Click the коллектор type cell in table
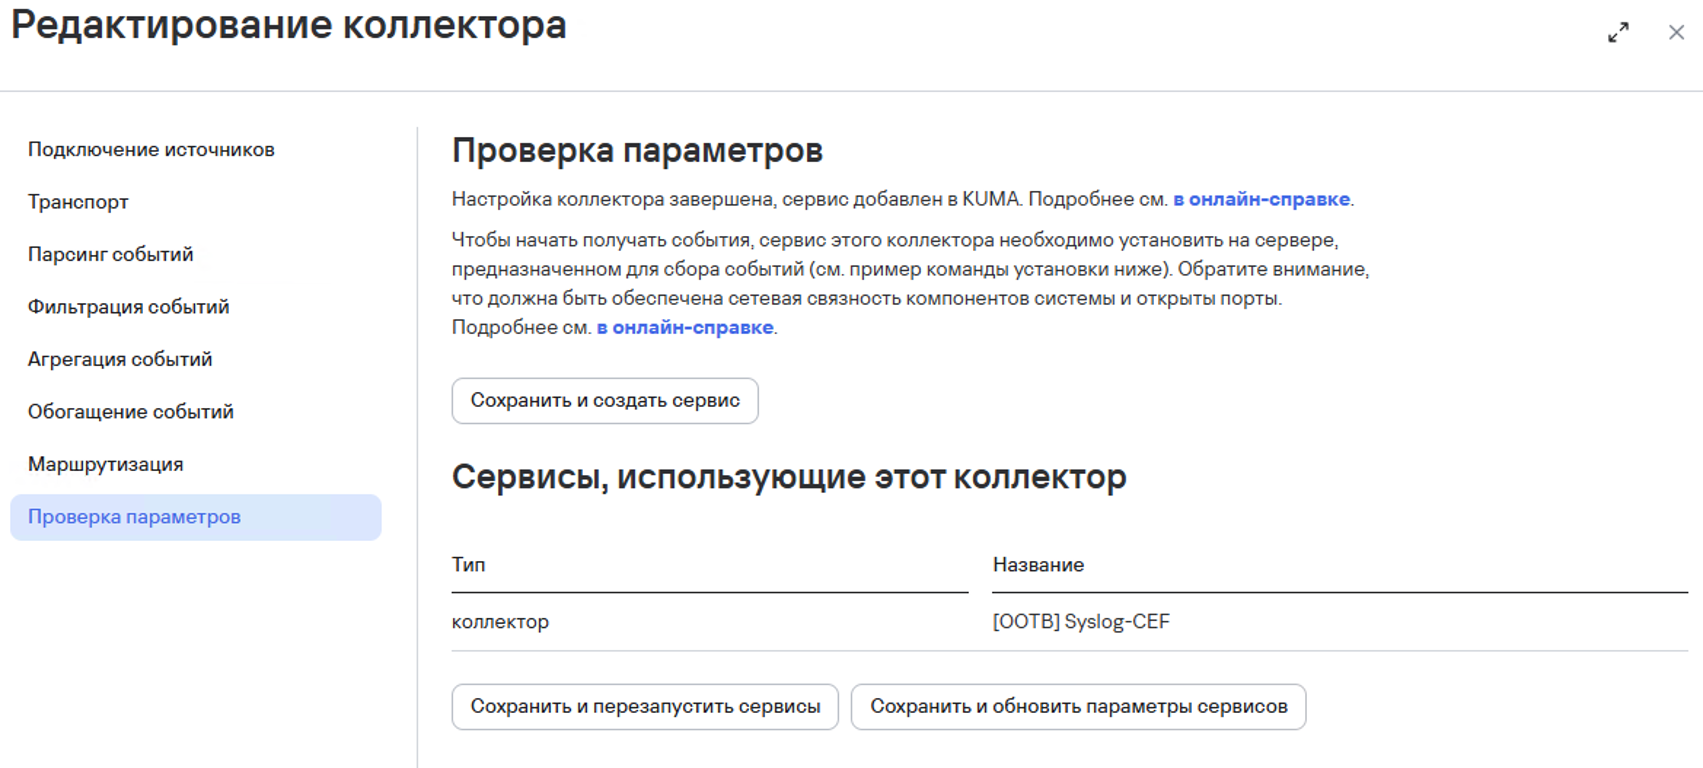Image resolution: width=1703 pixels, height=768 pixels. tap(500, 622)
